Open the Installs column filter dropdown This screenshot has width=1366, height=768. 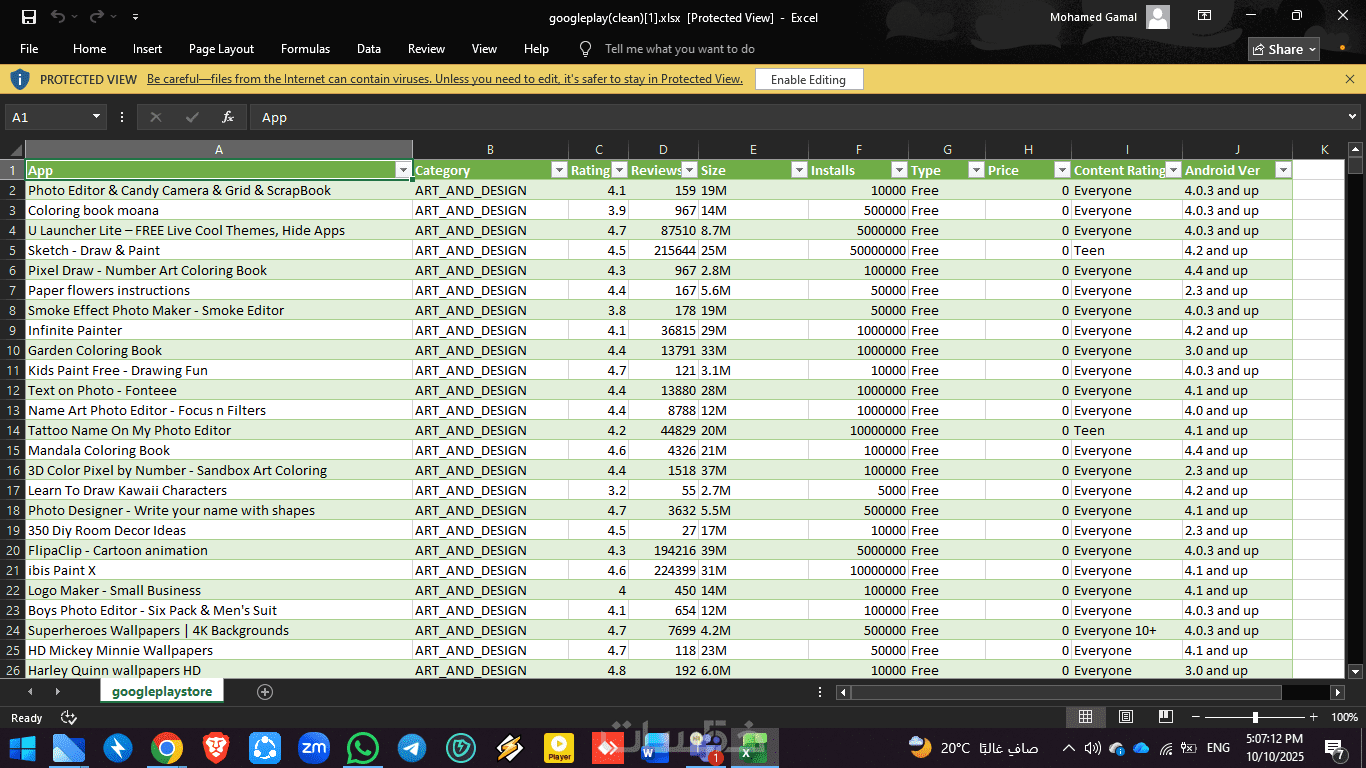pyautogui.click(x=899, y=170)
